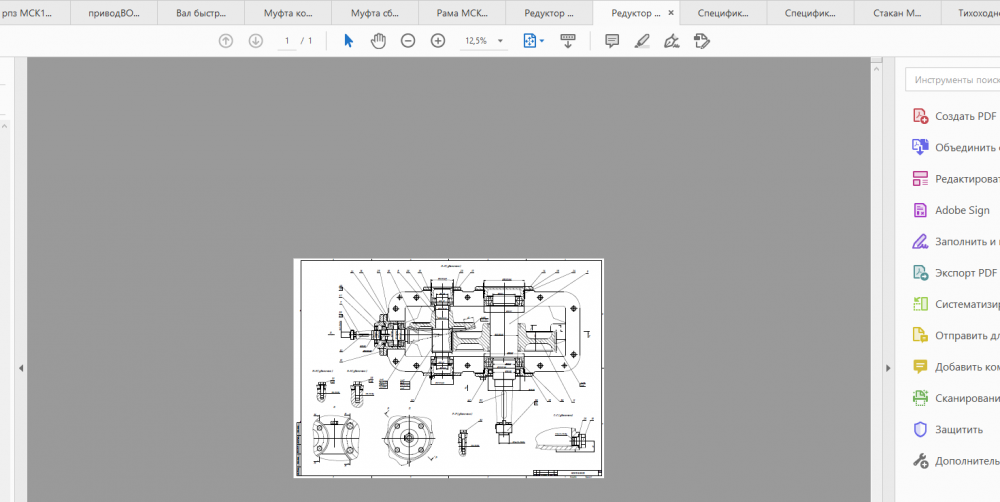Expand the left navigation pane arrow
1000x502 pixels.
pos(21,368)
